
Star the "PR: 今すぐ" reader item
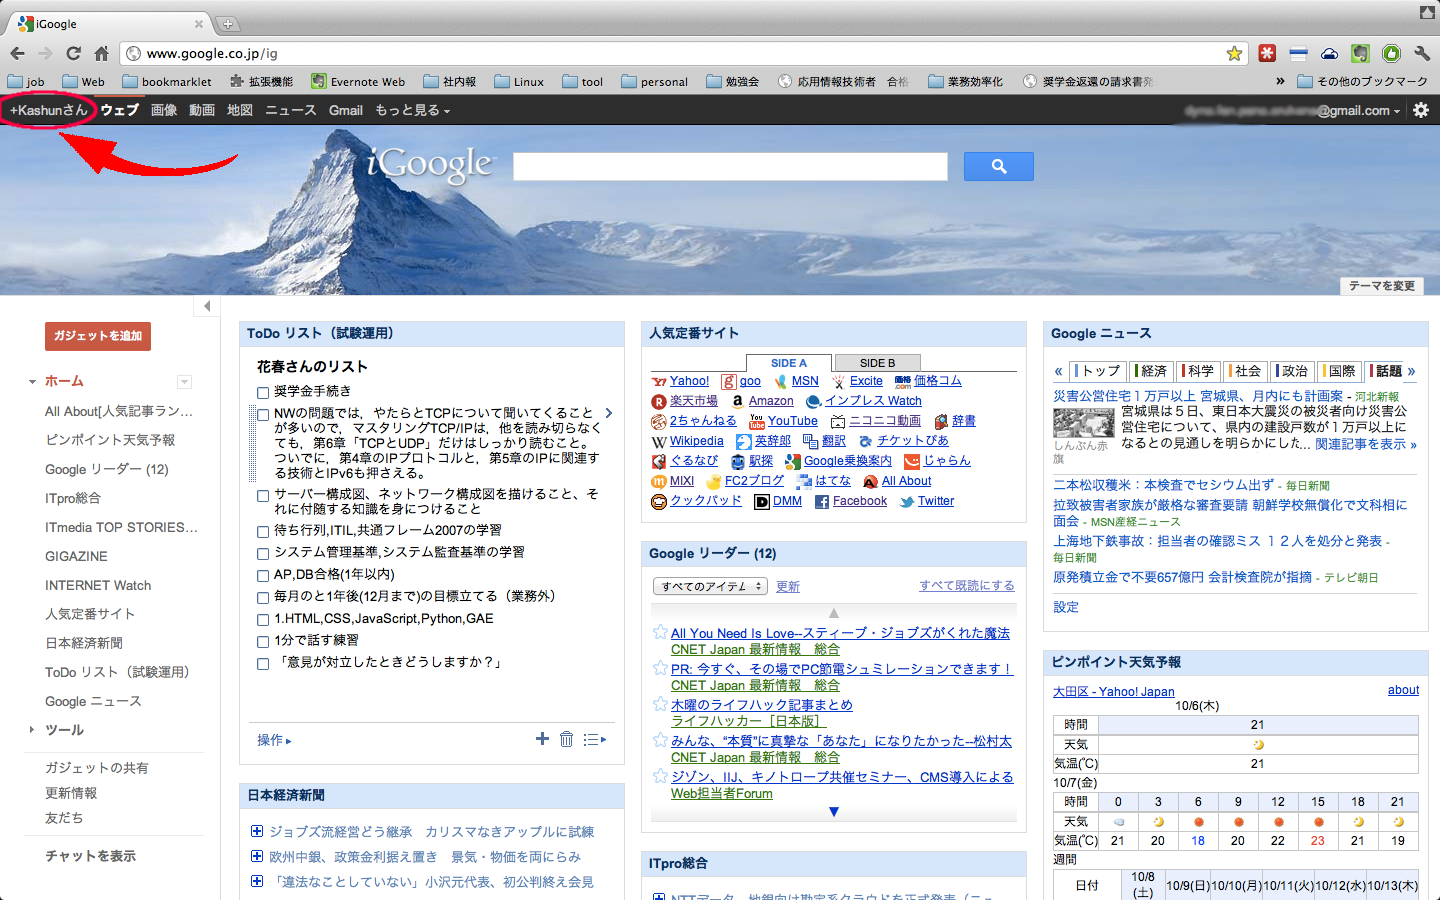[660, 668]
